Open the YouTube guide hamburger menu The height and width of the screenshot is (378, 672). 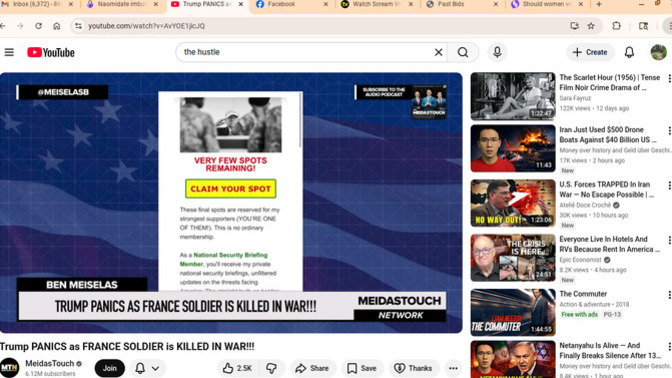(9, 52)
